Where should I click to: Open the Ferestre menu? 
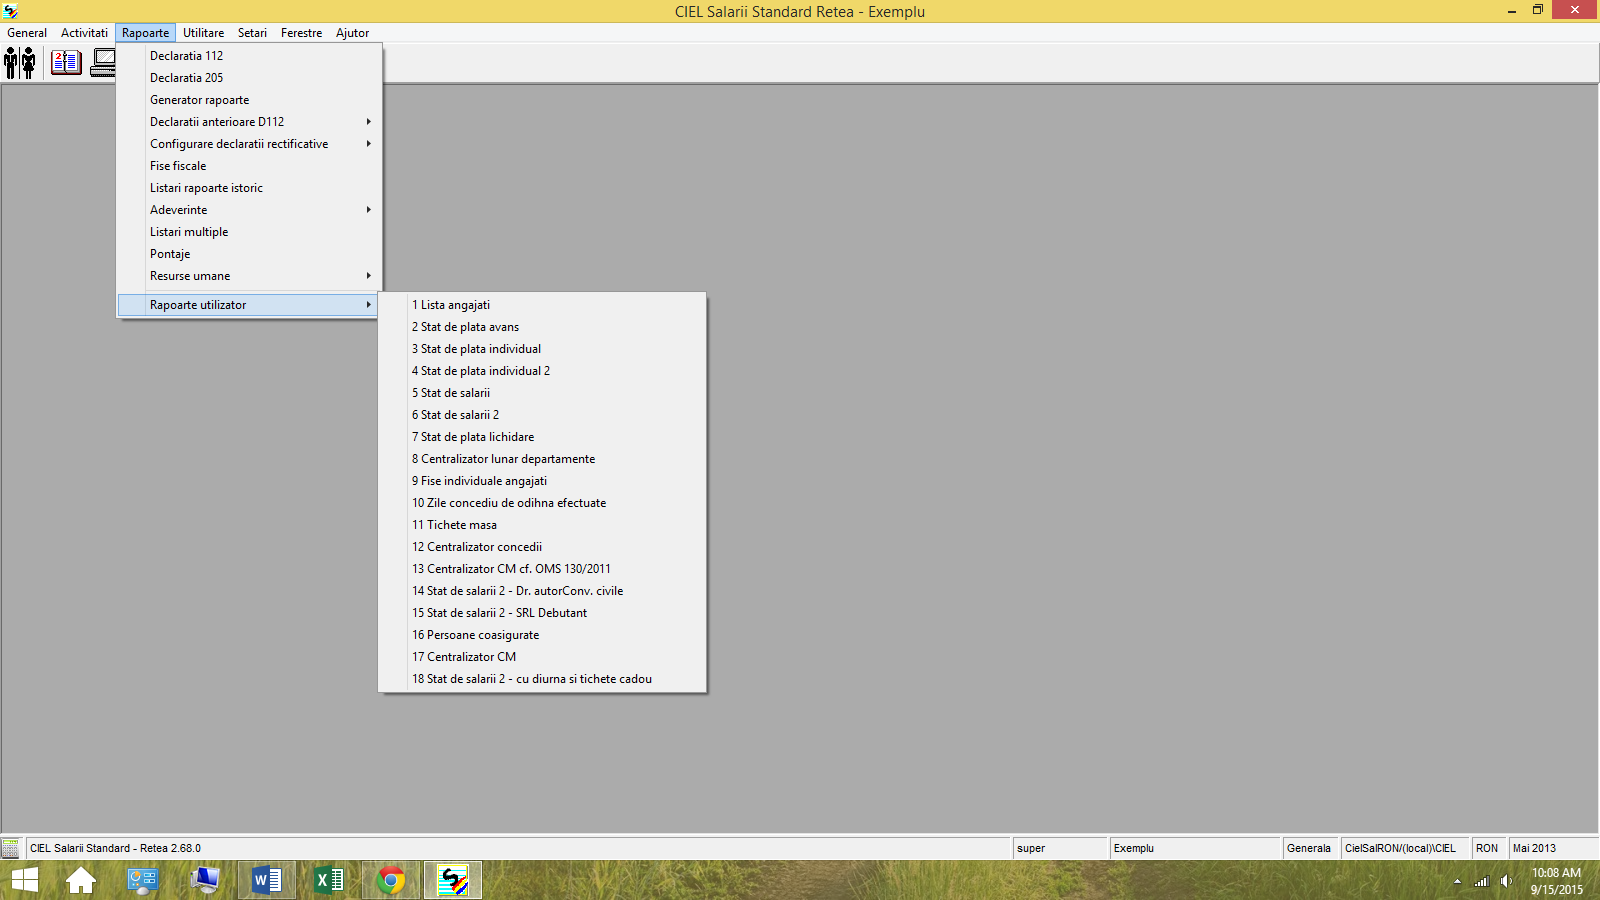coord(301,33)
